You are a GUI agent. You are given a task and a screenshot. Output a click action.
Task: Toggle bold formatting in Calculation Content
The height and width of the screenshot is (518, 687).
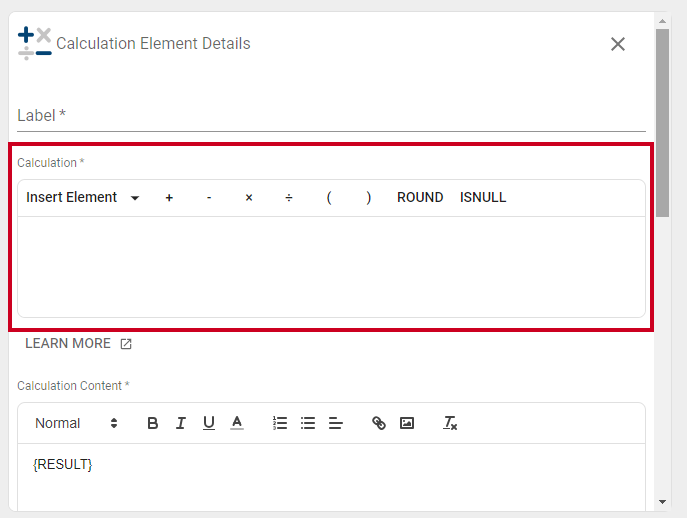(152, 423)
